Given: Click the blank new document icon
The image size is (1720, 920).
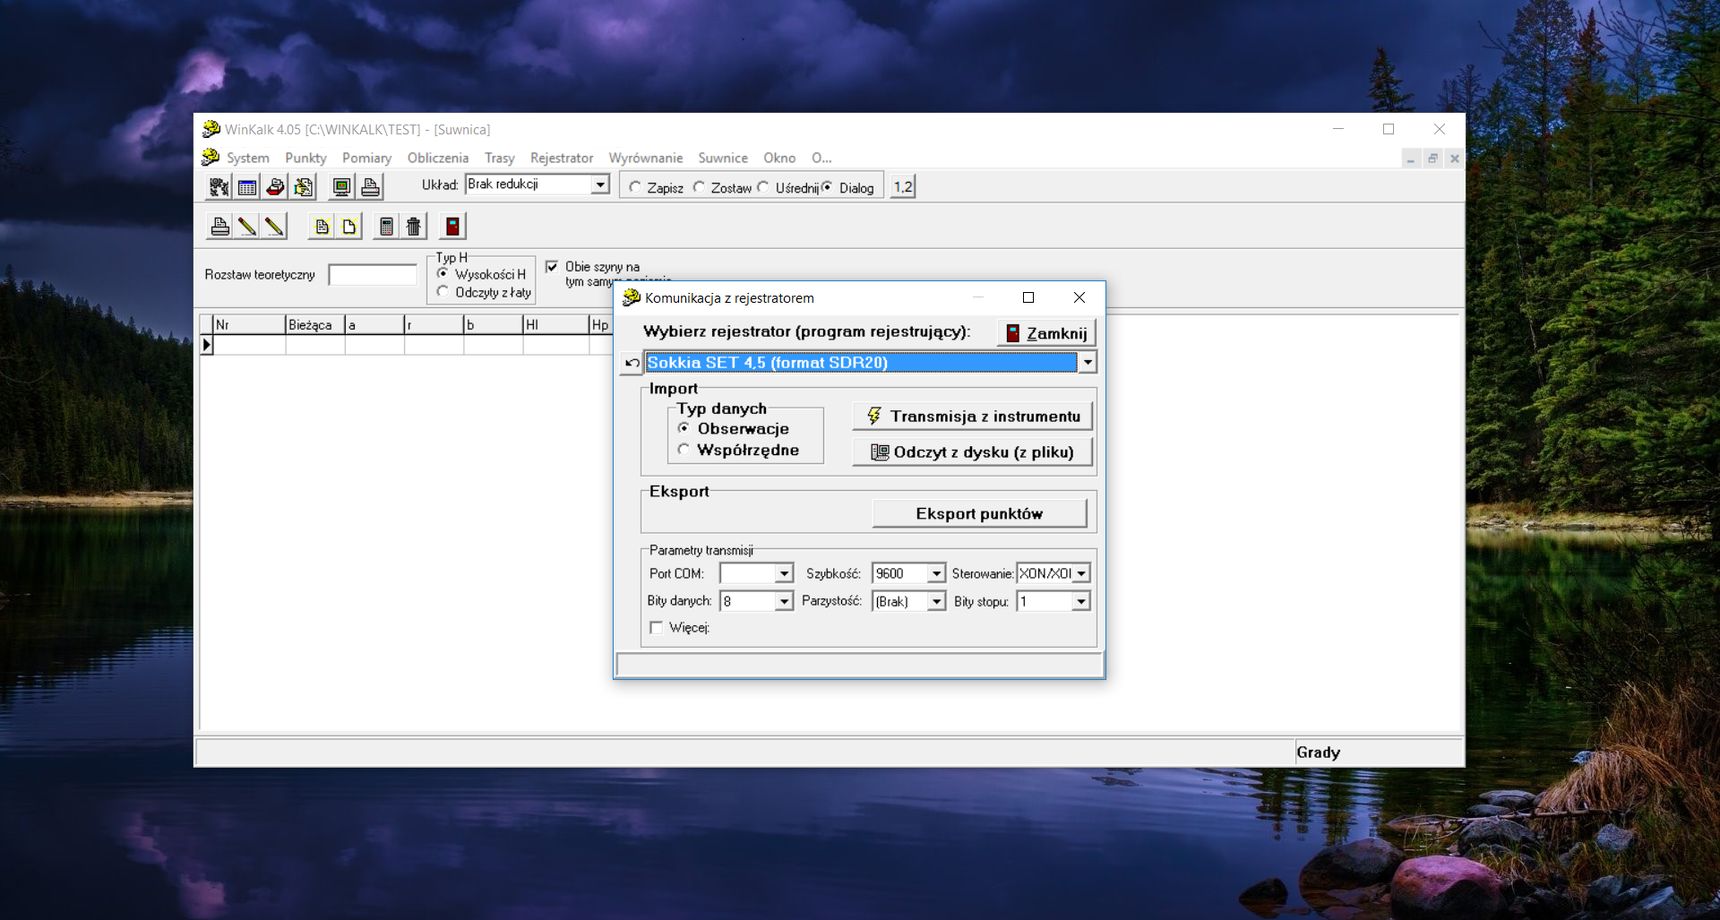Looking at the screenshot, I should pyautogui.click(x=348, y=226).
